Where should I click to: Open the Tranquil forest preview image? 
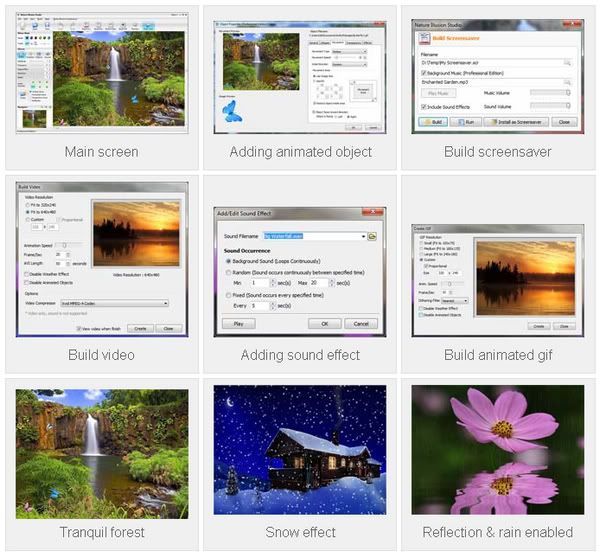tap(102, 454)
